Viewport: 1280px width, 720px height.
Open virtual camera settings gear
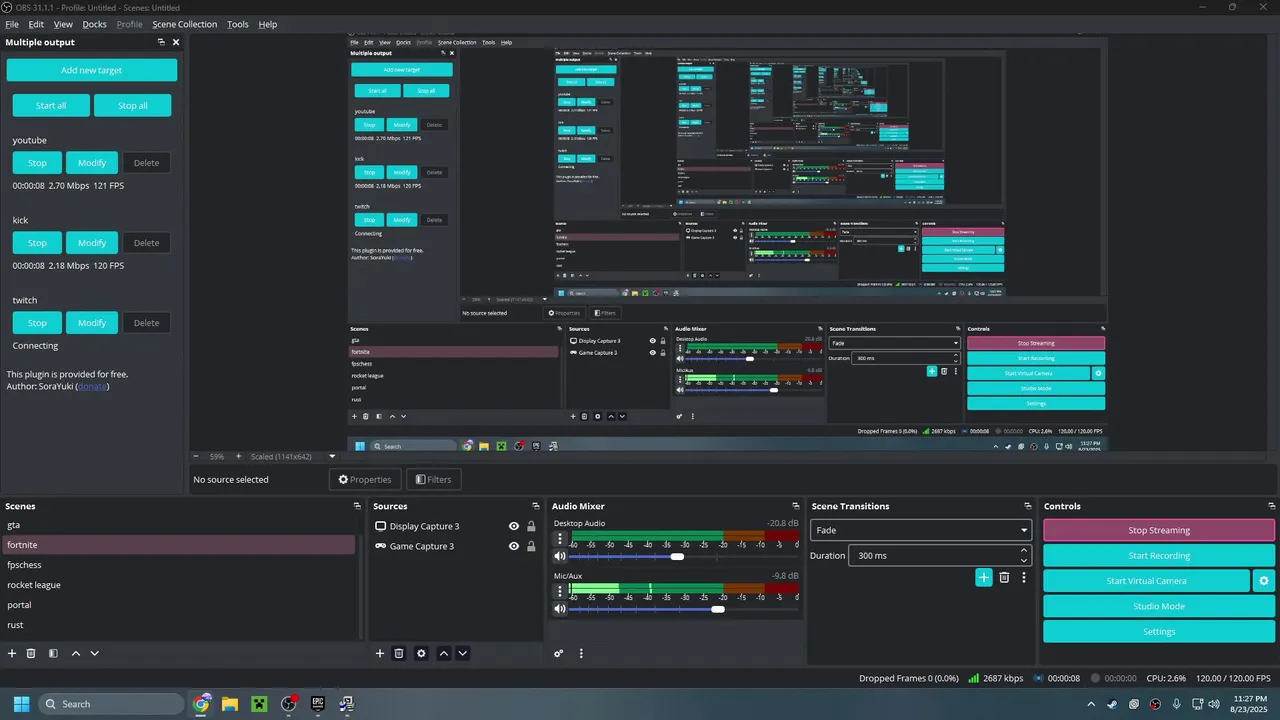(x=1264, y=581)
